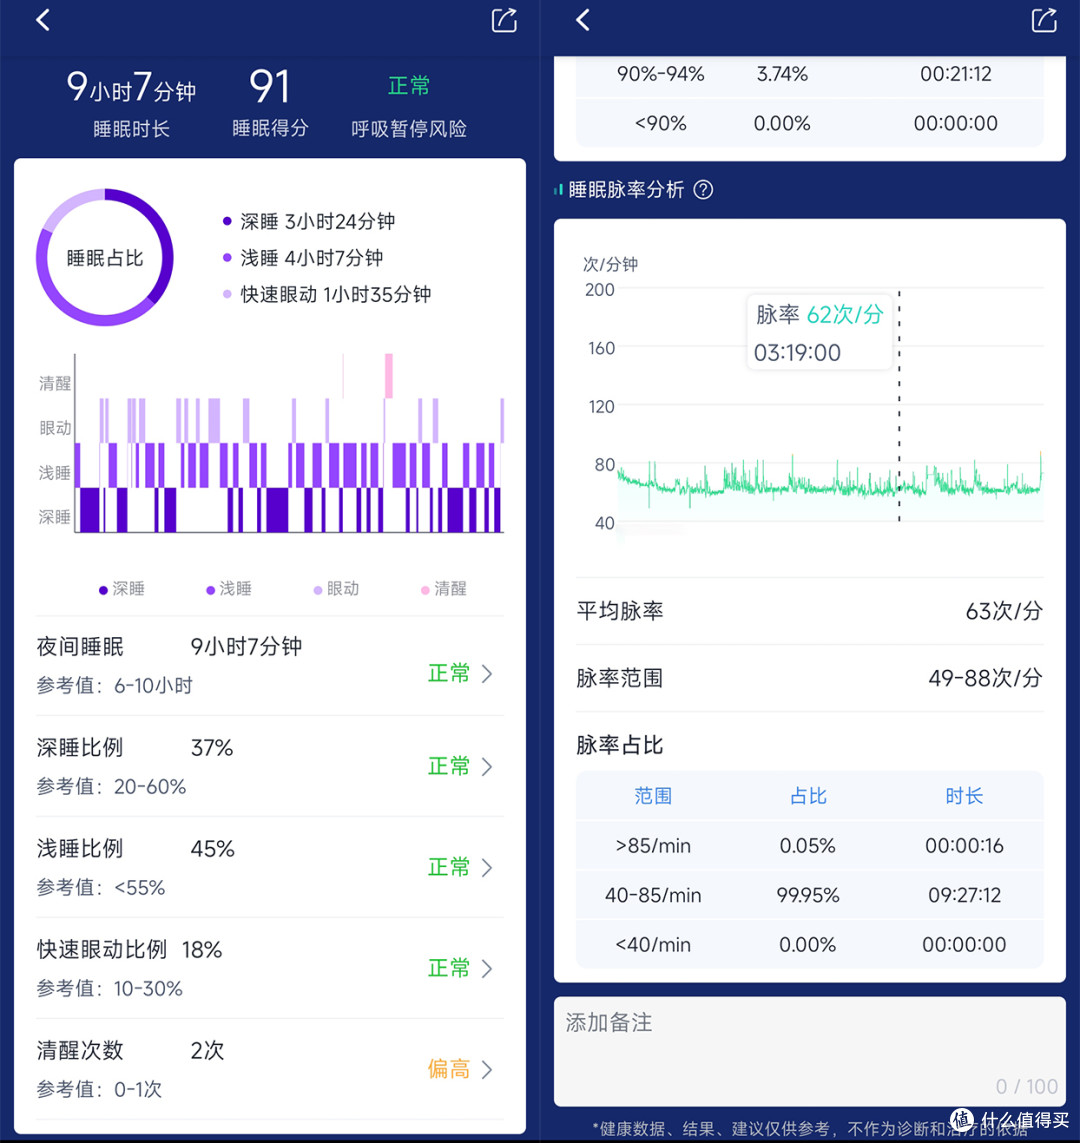Tap 清醒 legend below the sleep chart
Image resolution: width=1080 pixels, height=1143 pixels.
point(444,589)
